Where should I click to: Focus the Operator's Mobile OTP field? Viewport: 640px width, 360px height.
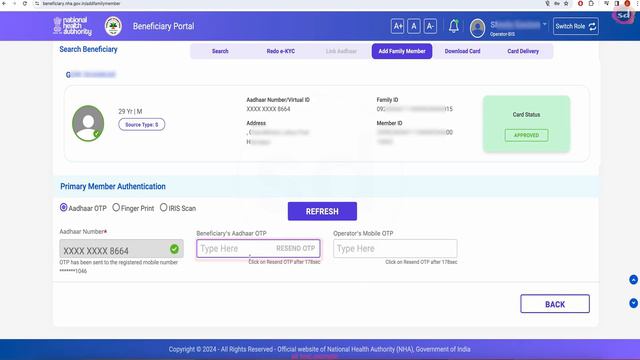[x=395, y=249]
